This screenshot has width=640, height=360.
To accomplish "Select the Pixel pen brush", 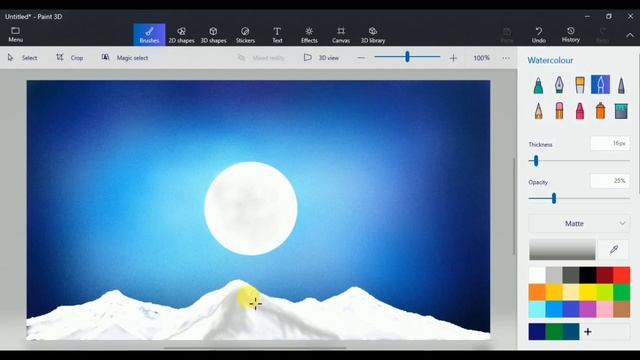I will point(621,85).
